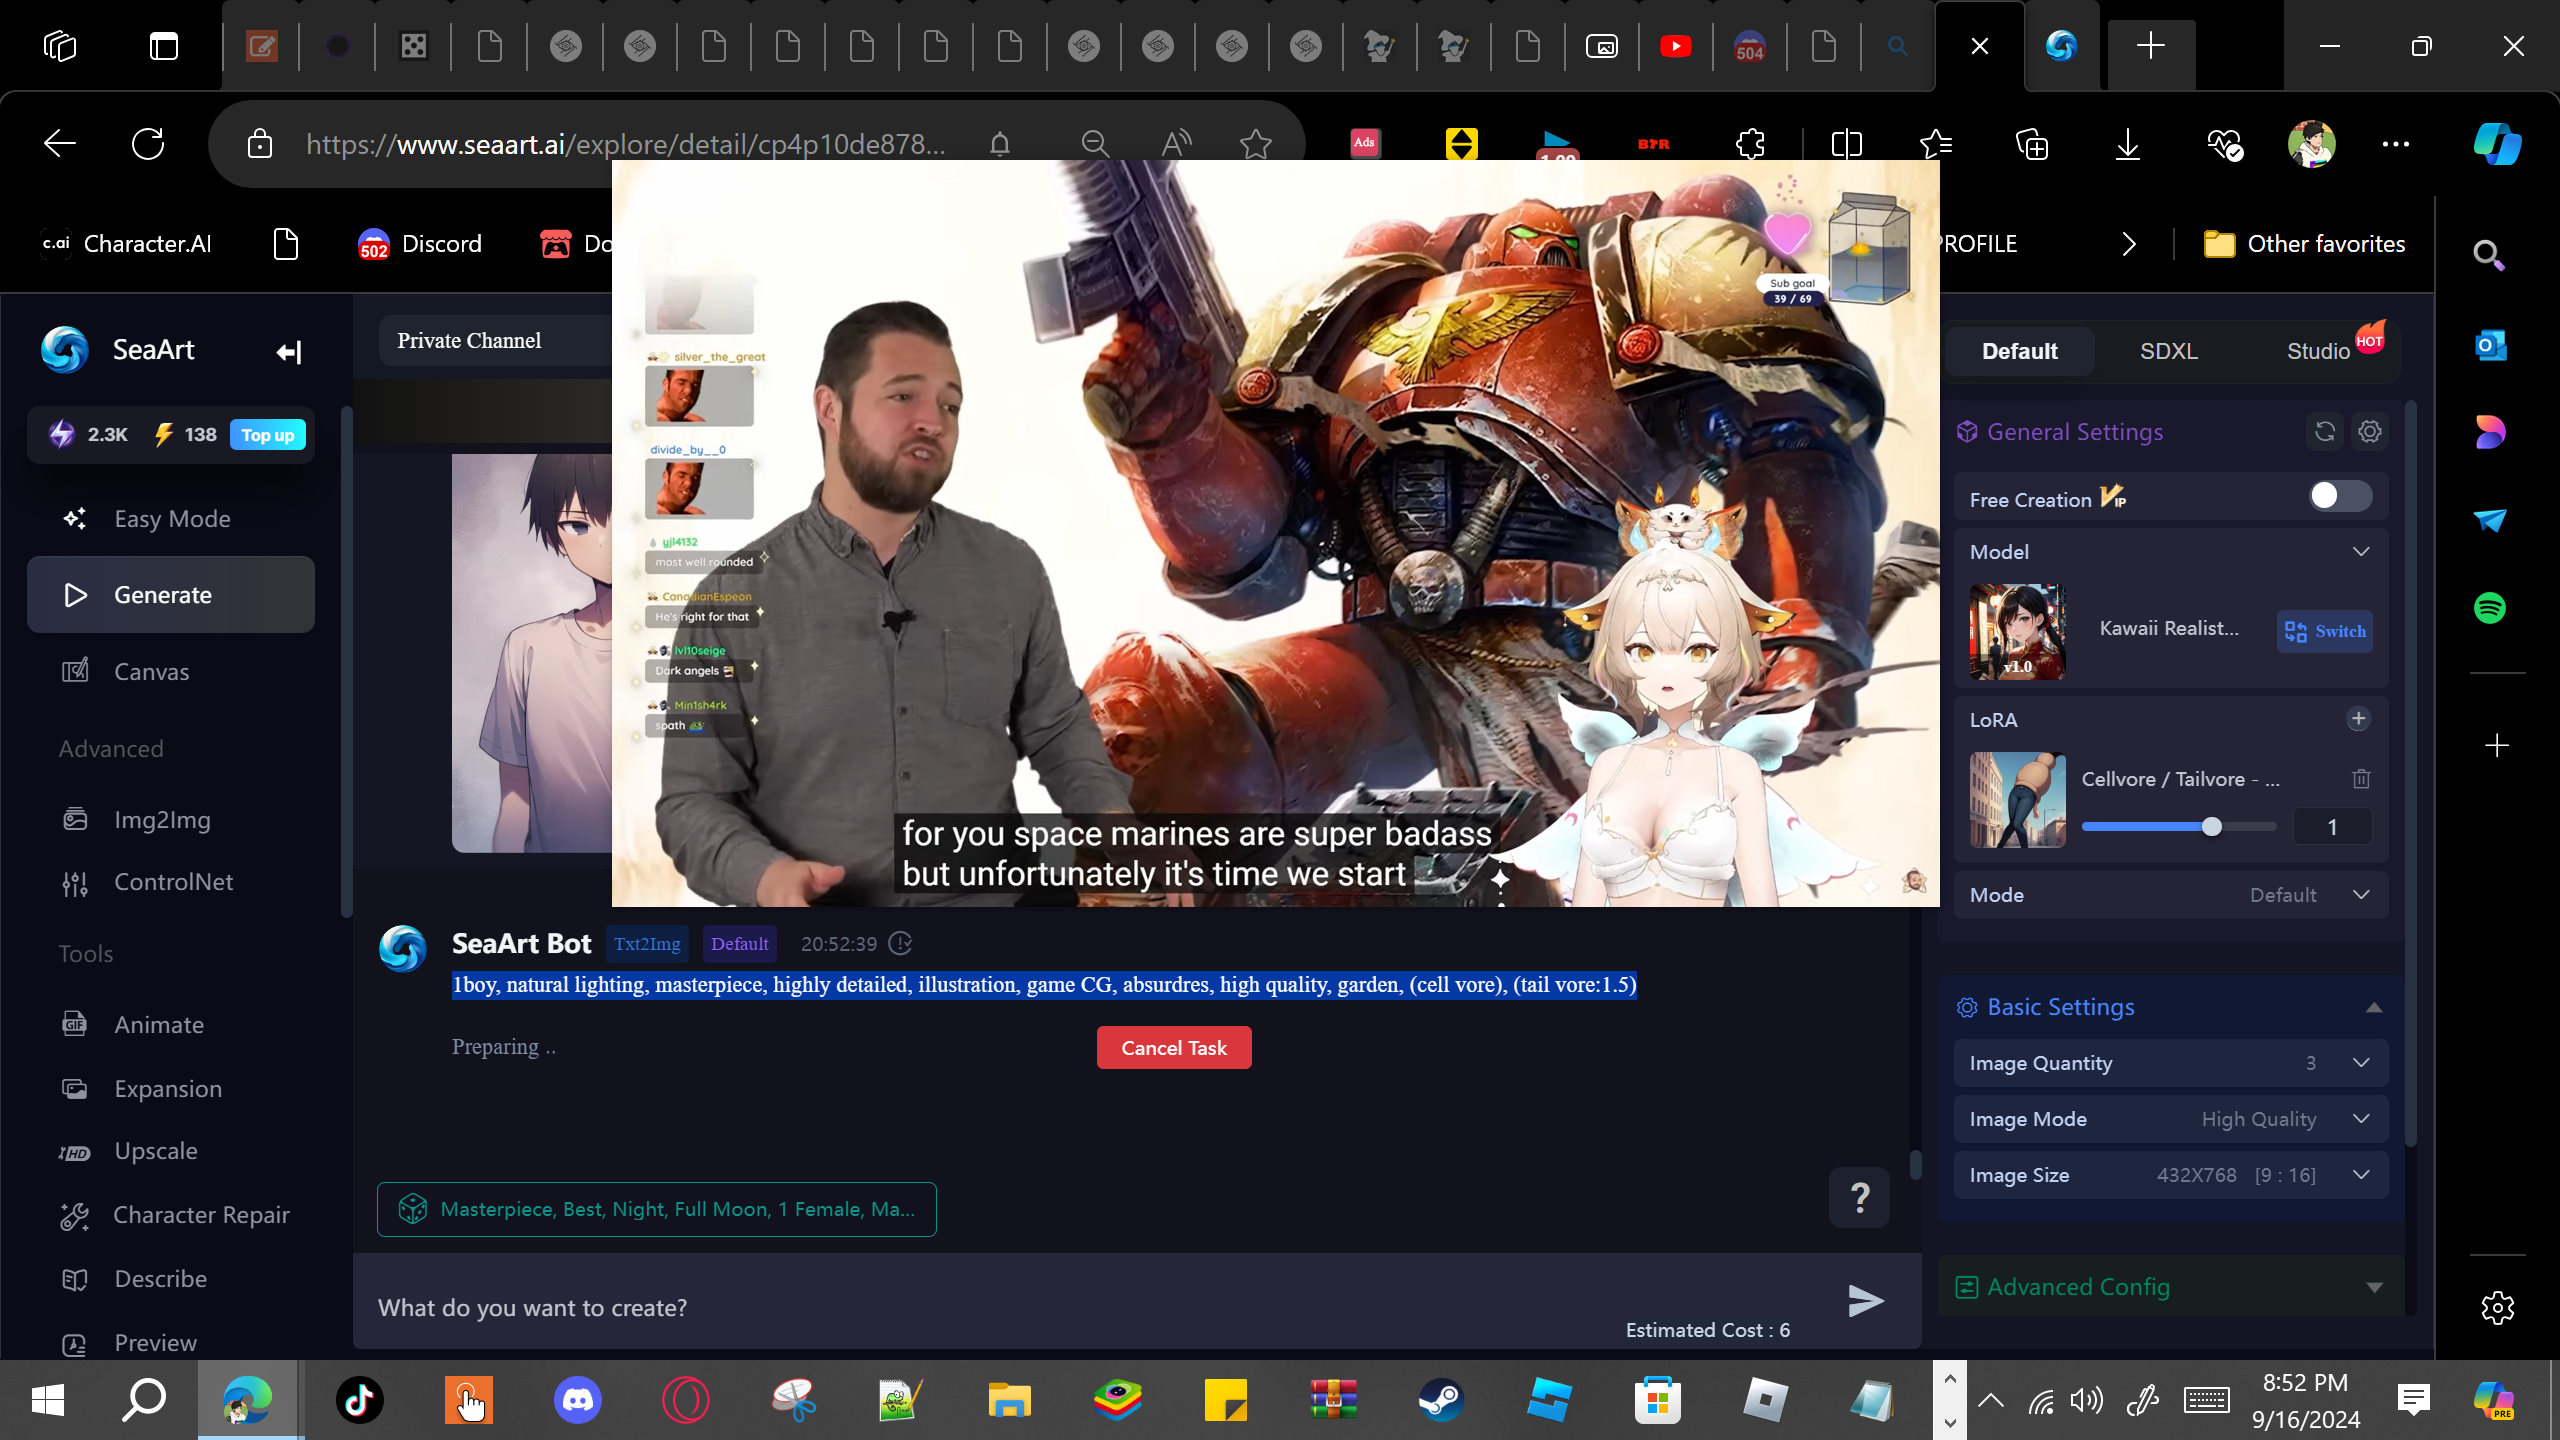Collapse the SeaArt sidebar with arrow icon

[289, 352]
